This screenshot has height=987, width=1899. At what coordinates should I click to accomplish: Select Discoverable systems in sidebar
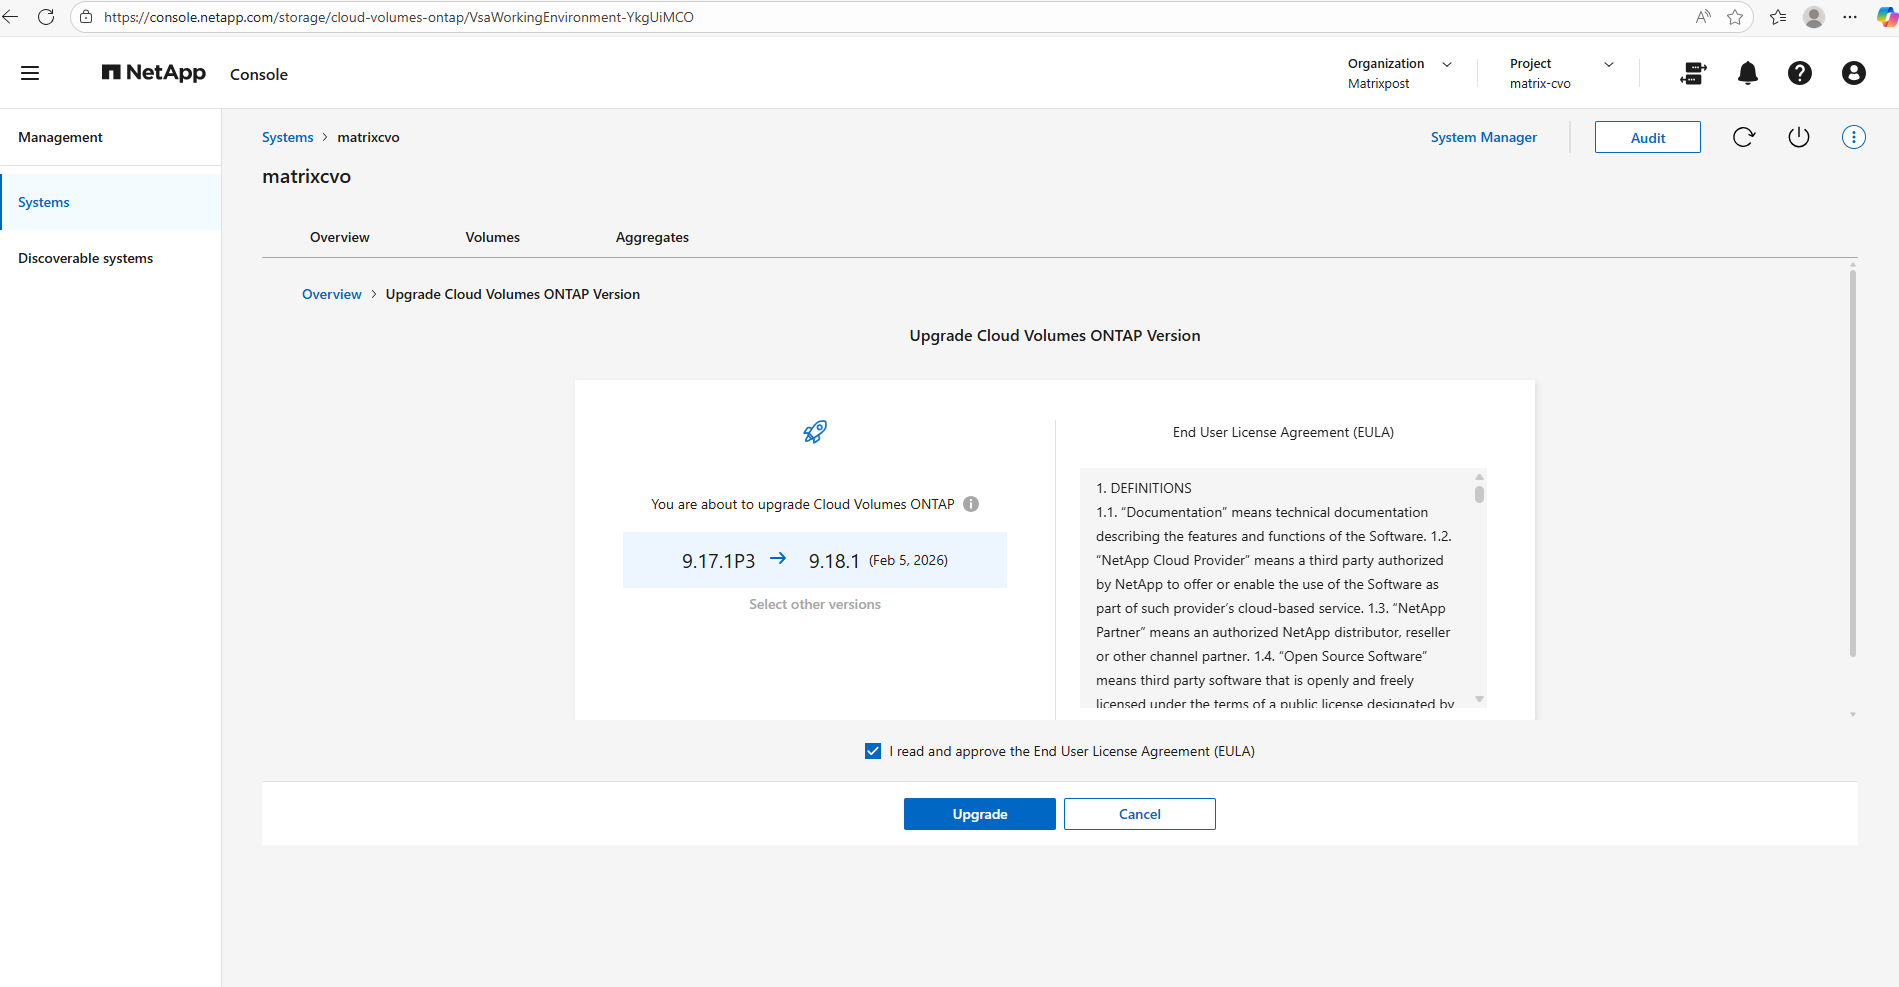tap(86, 258)
